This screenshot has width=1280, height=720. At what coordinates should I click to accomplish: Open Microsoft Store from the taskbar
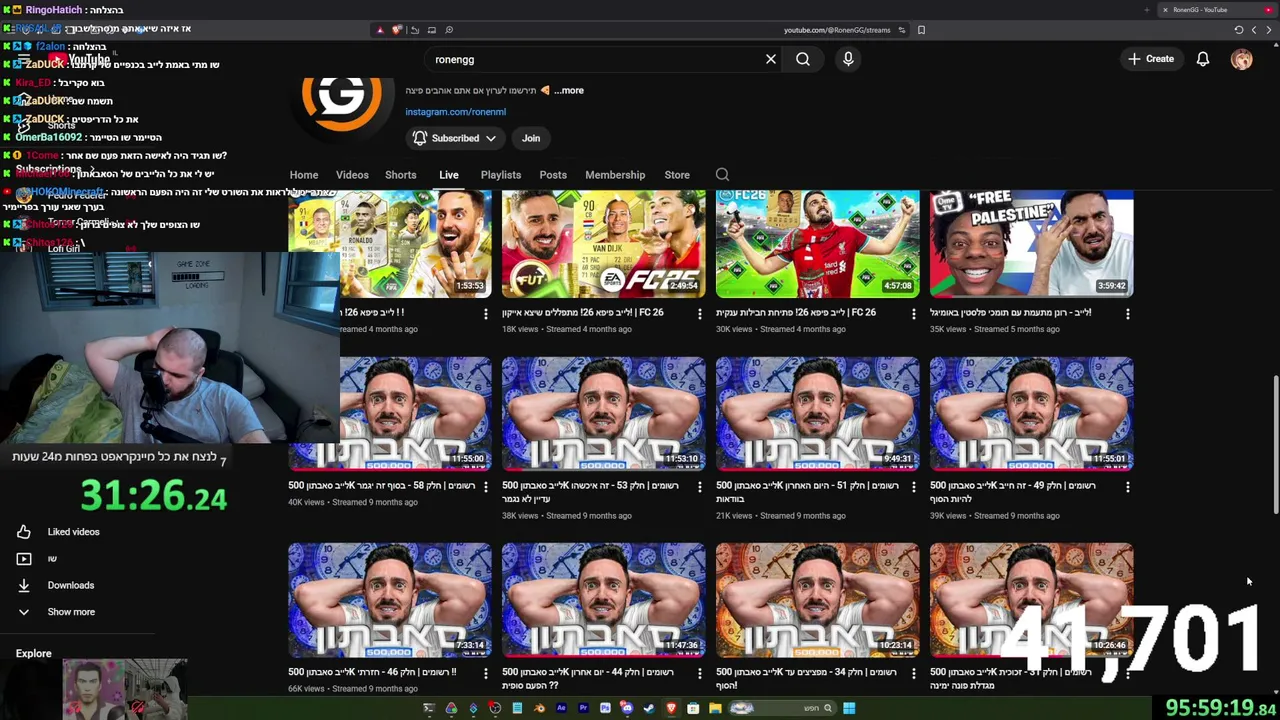[x=693, y=708]
